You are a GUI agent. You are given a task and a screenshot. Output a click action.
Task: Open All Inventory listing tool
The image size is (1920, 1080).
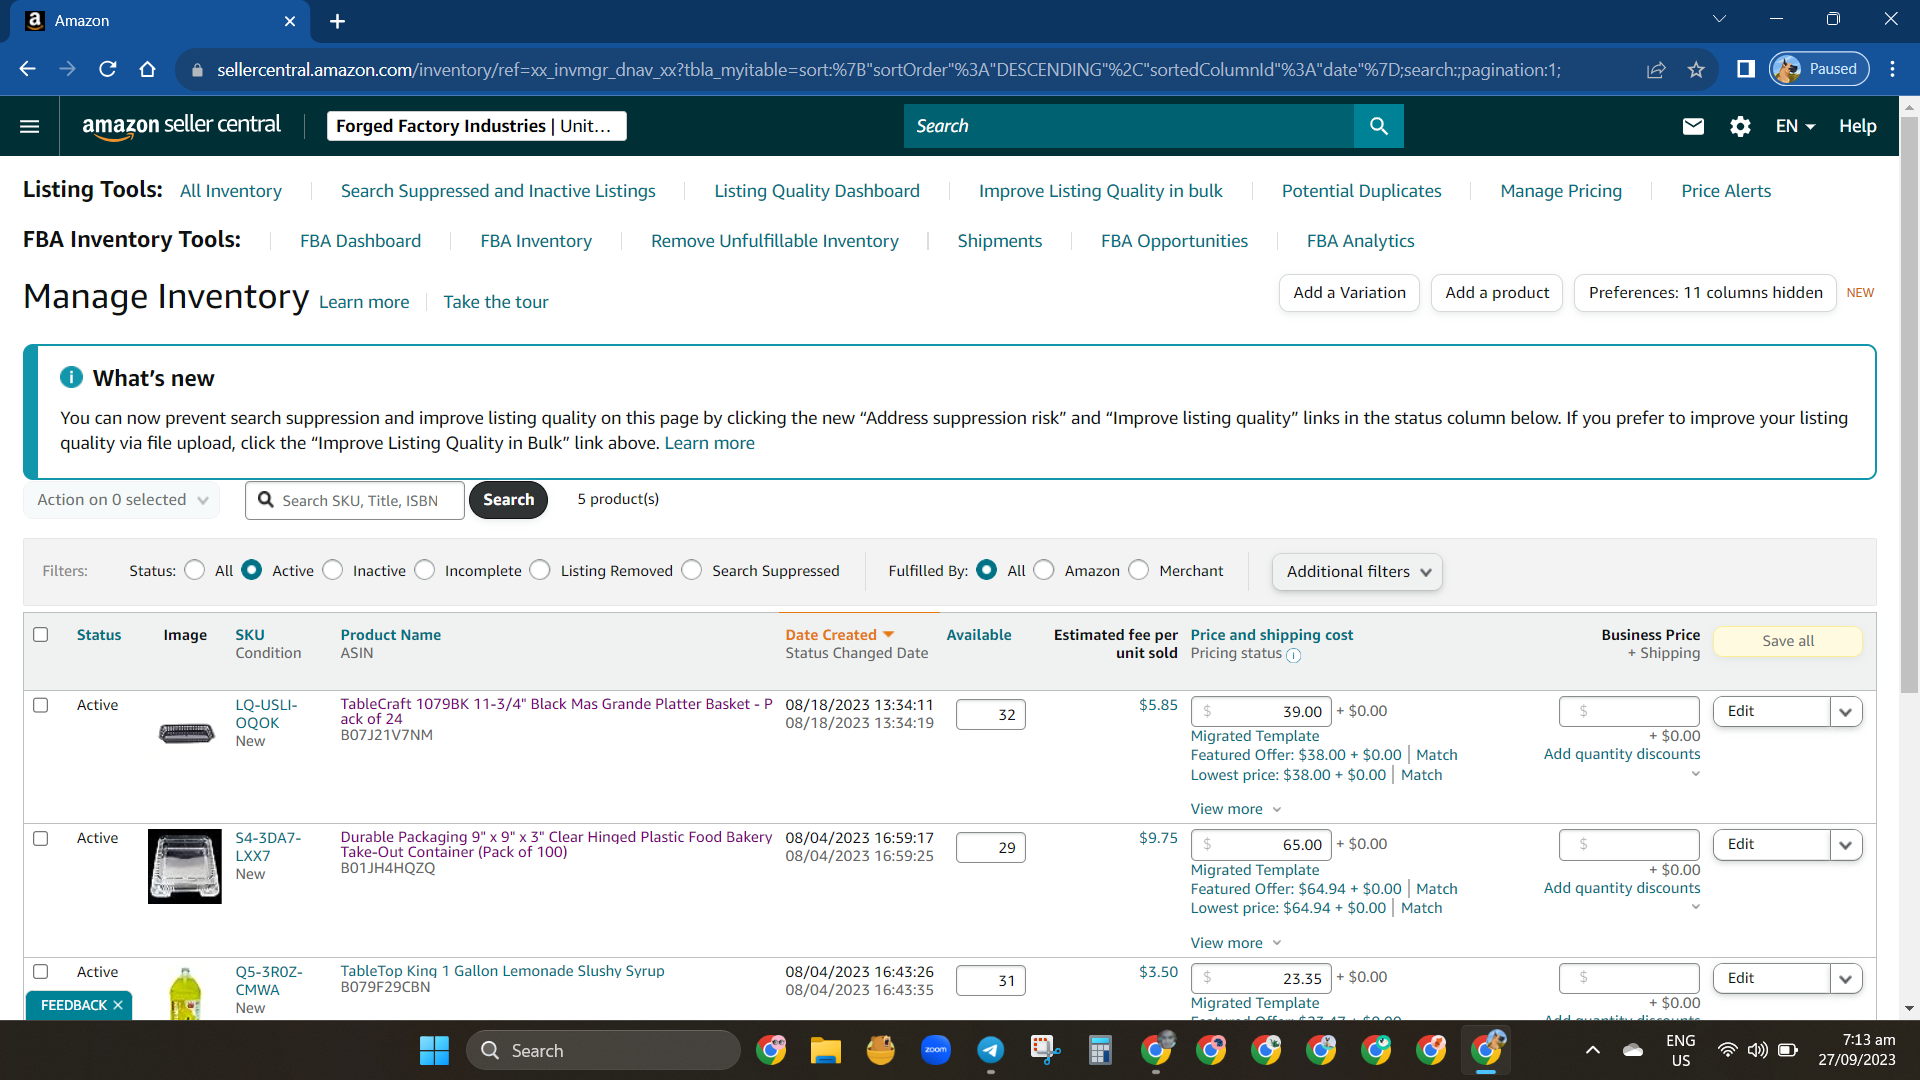pyautogui.click(x=231, y=191)
